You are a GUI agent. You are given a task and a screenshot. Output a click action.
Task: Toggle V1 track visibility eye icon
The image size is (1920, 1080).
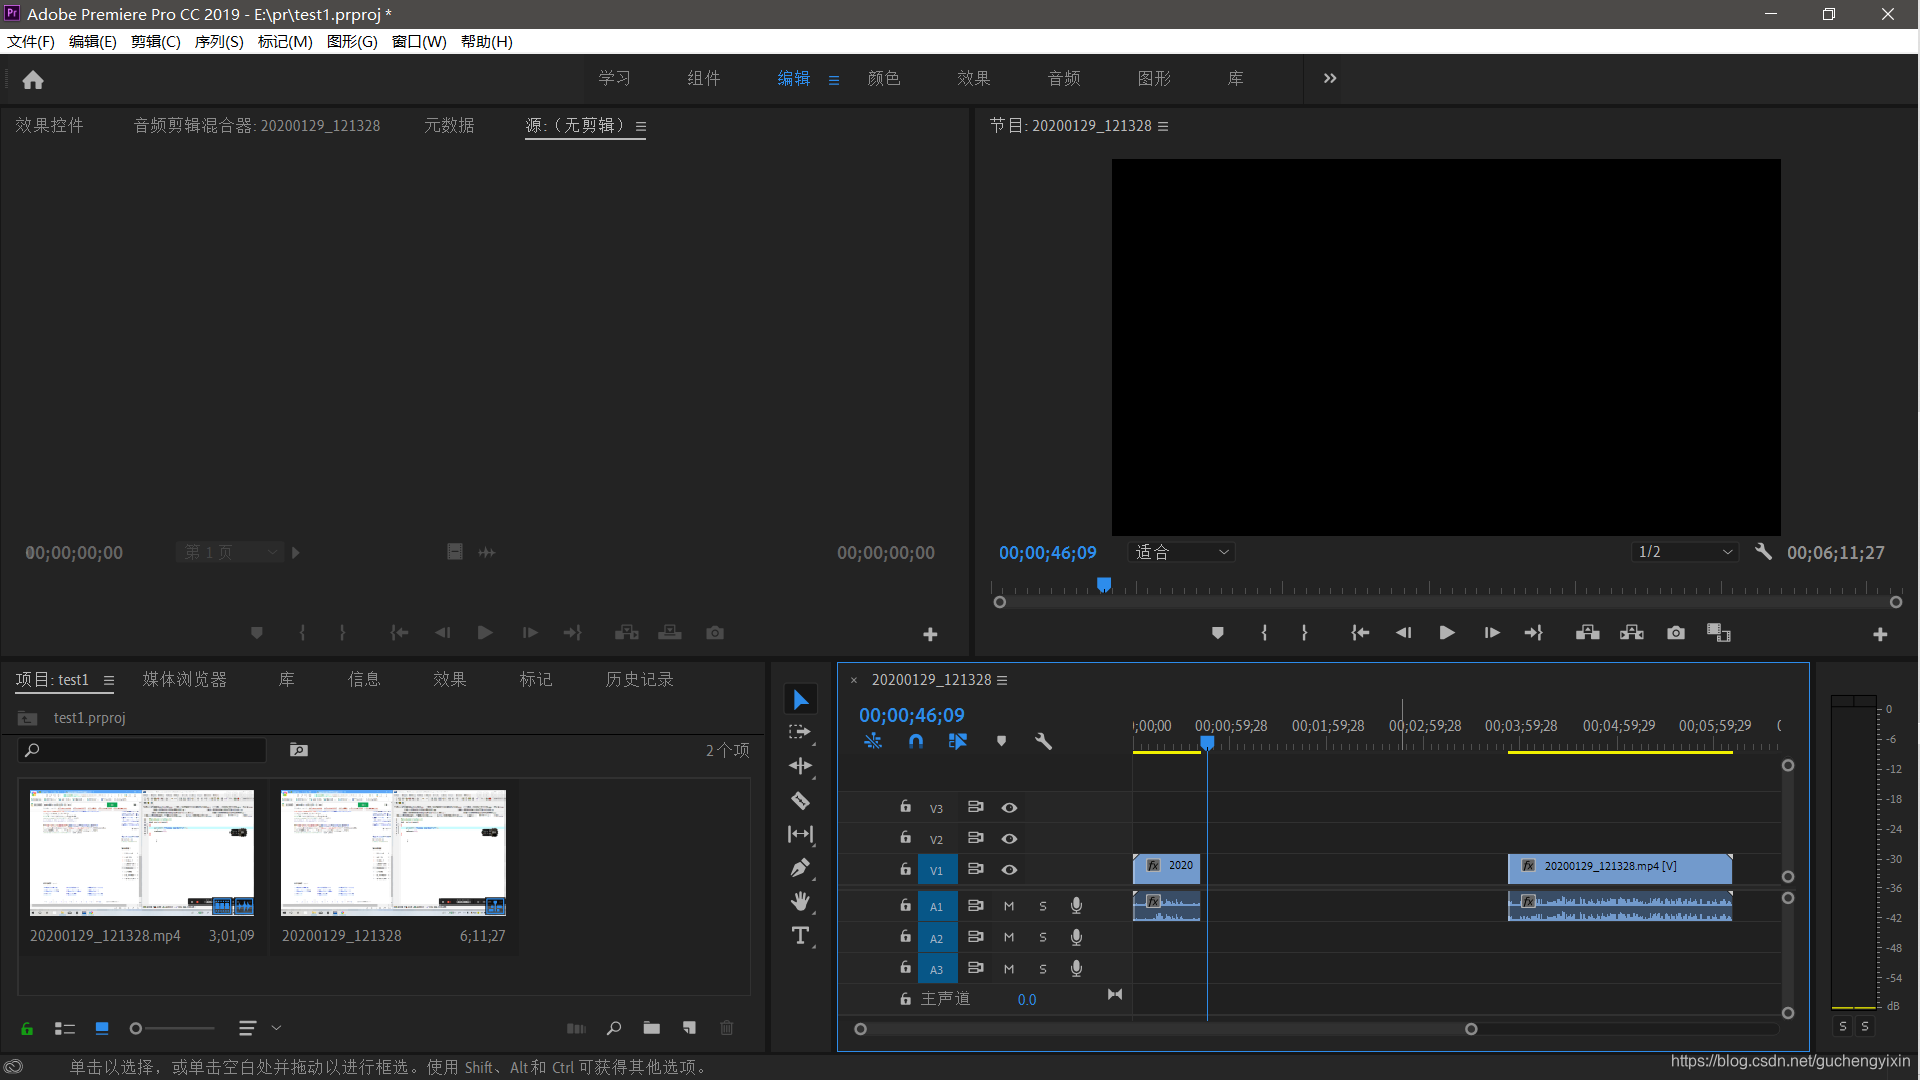1009,869
